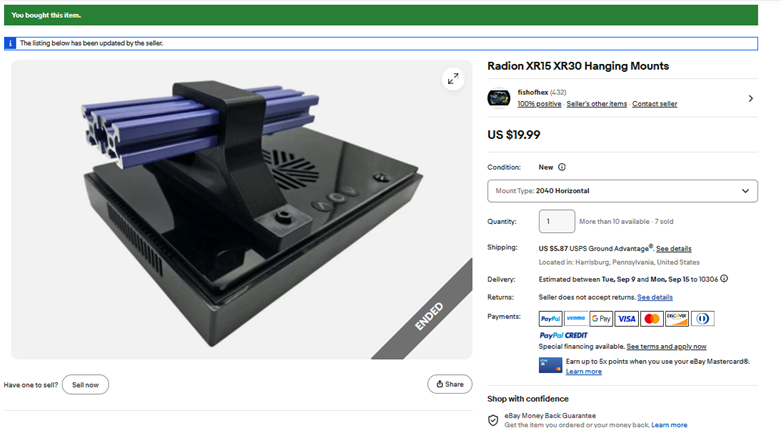
Task: Click the Mastercard payment icon
Action: [652, 319]
